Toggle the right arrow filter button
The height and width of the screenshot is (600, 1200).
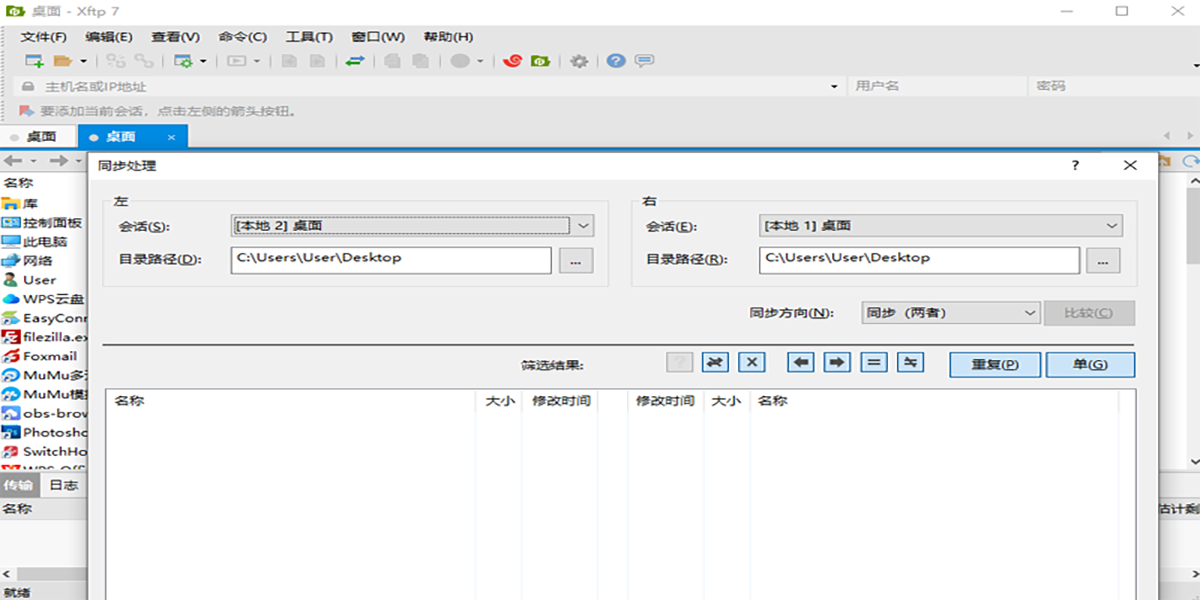point(837,362)
